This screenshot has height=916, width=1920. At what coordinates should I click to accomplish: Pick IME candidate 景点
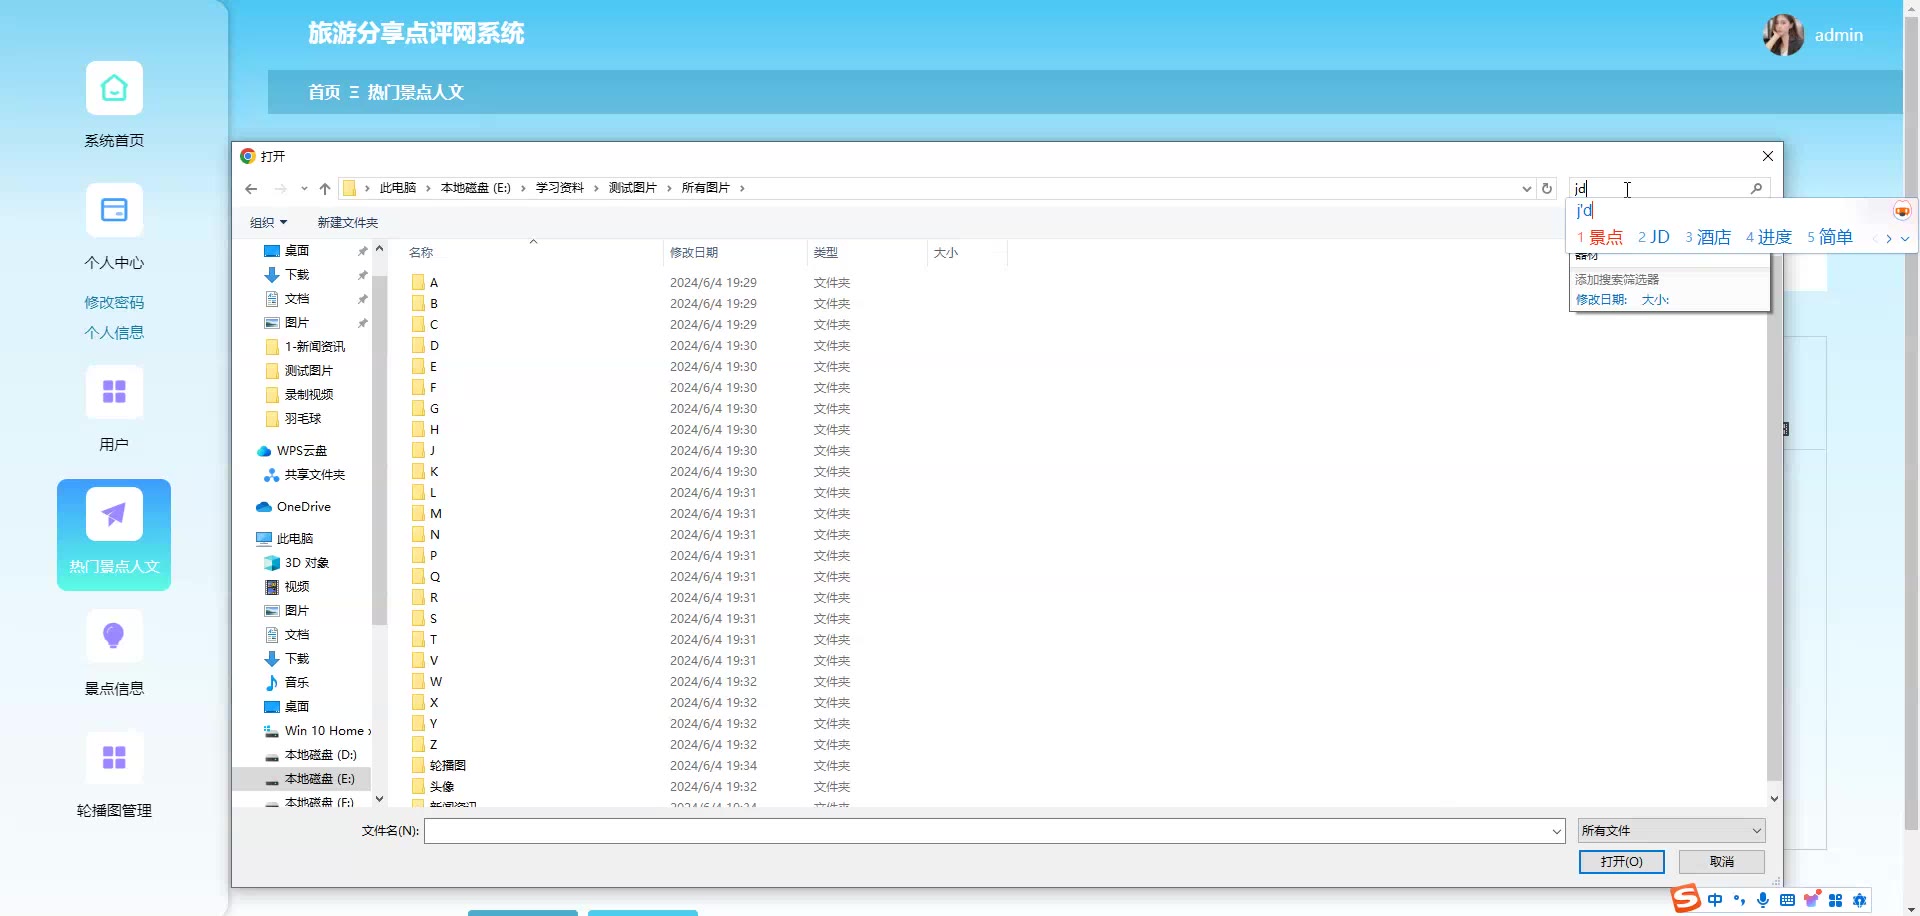(1600, 238)
